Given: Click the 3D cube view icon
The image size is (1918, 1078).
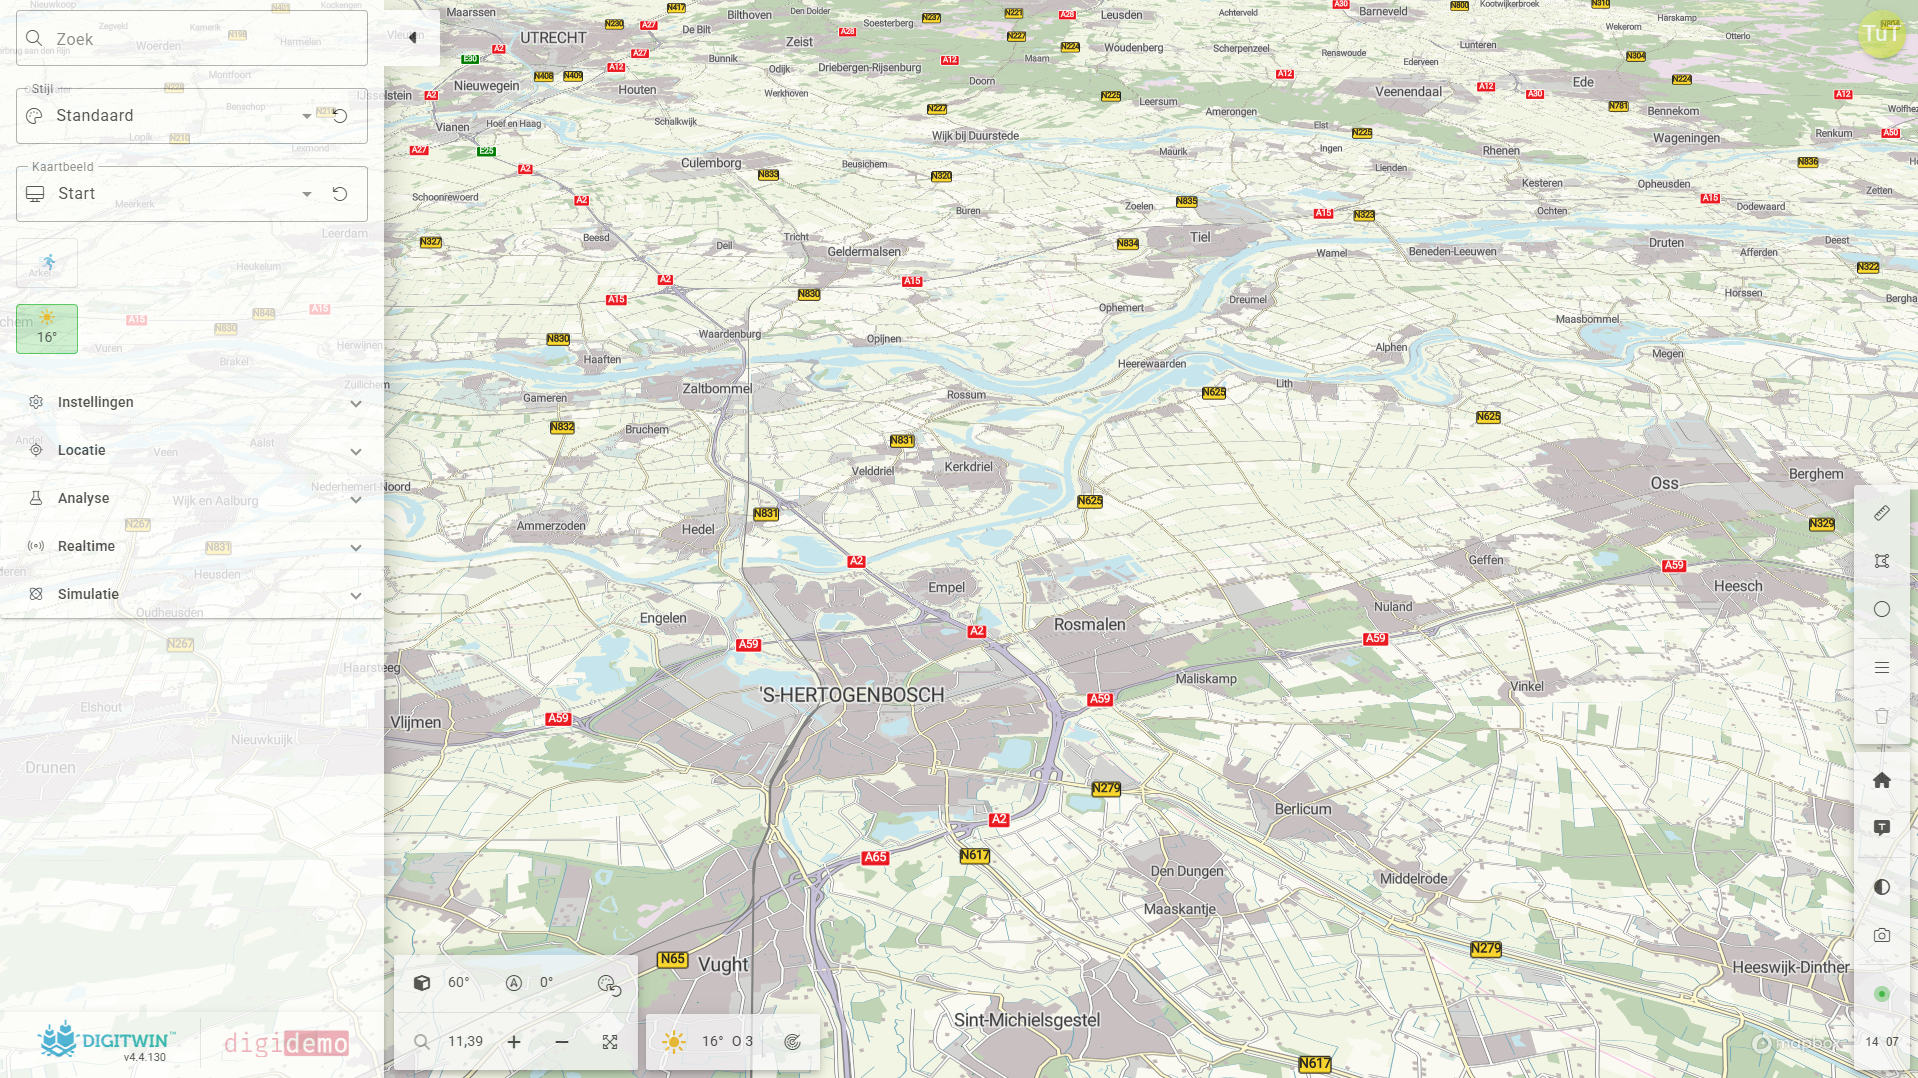Looking at the screenshot, I should [x=422, y=982].
